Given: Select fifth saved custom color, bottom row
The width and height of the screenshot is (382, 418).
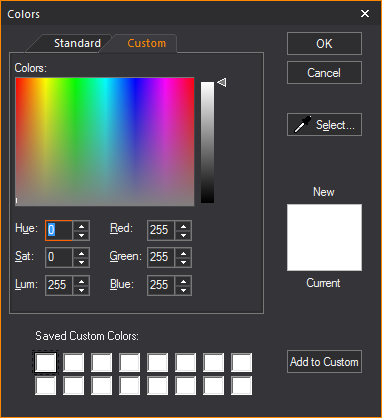Looking at the screenshot, I should click(x=158, y=385).
